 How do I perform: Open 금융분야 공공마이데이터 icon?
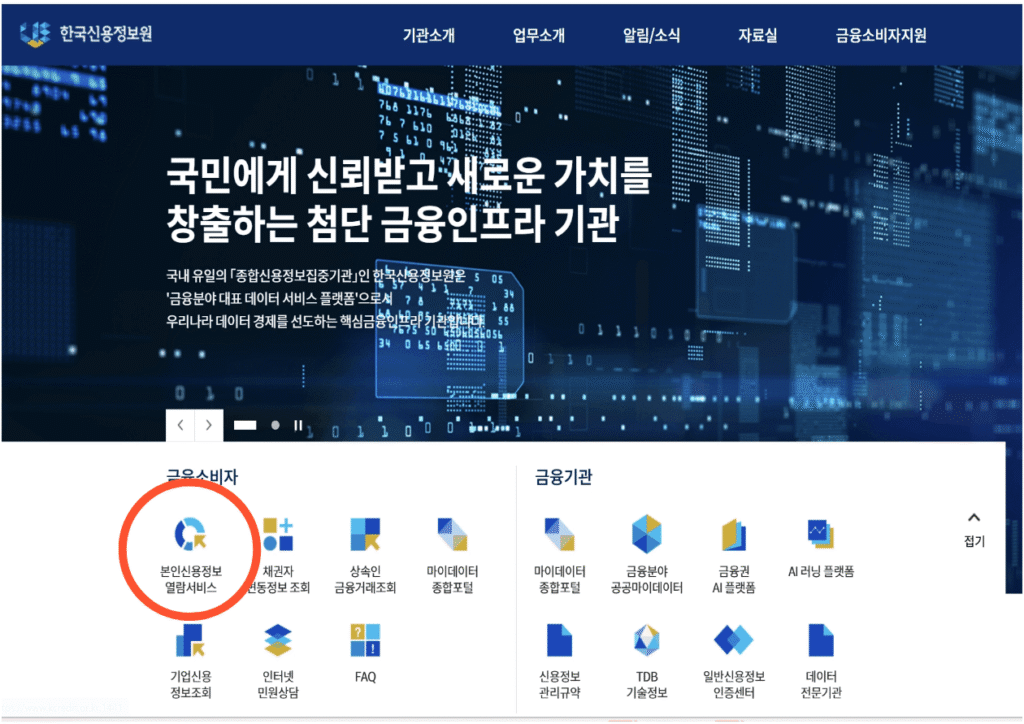646,535
